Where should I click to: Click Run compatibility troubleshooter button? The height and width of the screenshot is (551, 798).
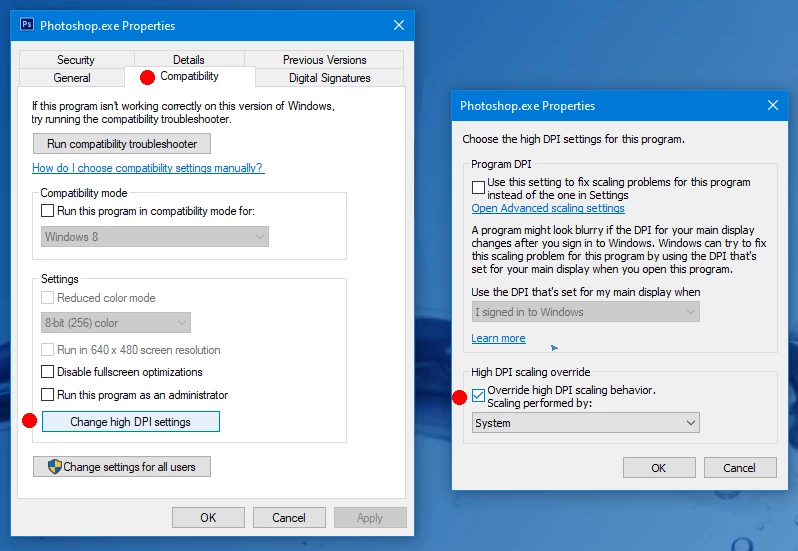click(122, 144)
